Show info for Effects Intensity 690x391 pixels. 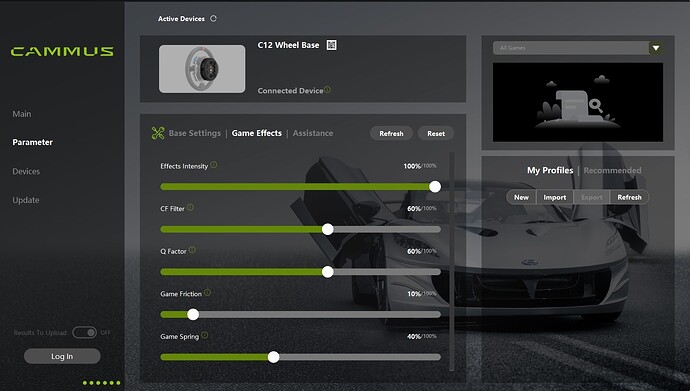tap(213, 165)
